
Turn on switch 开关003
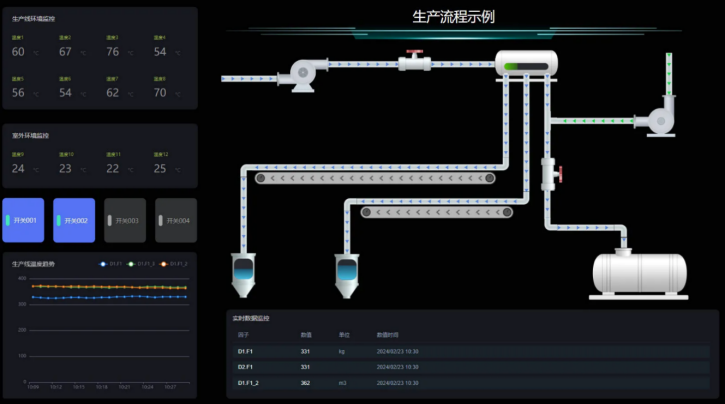[126, 220]
